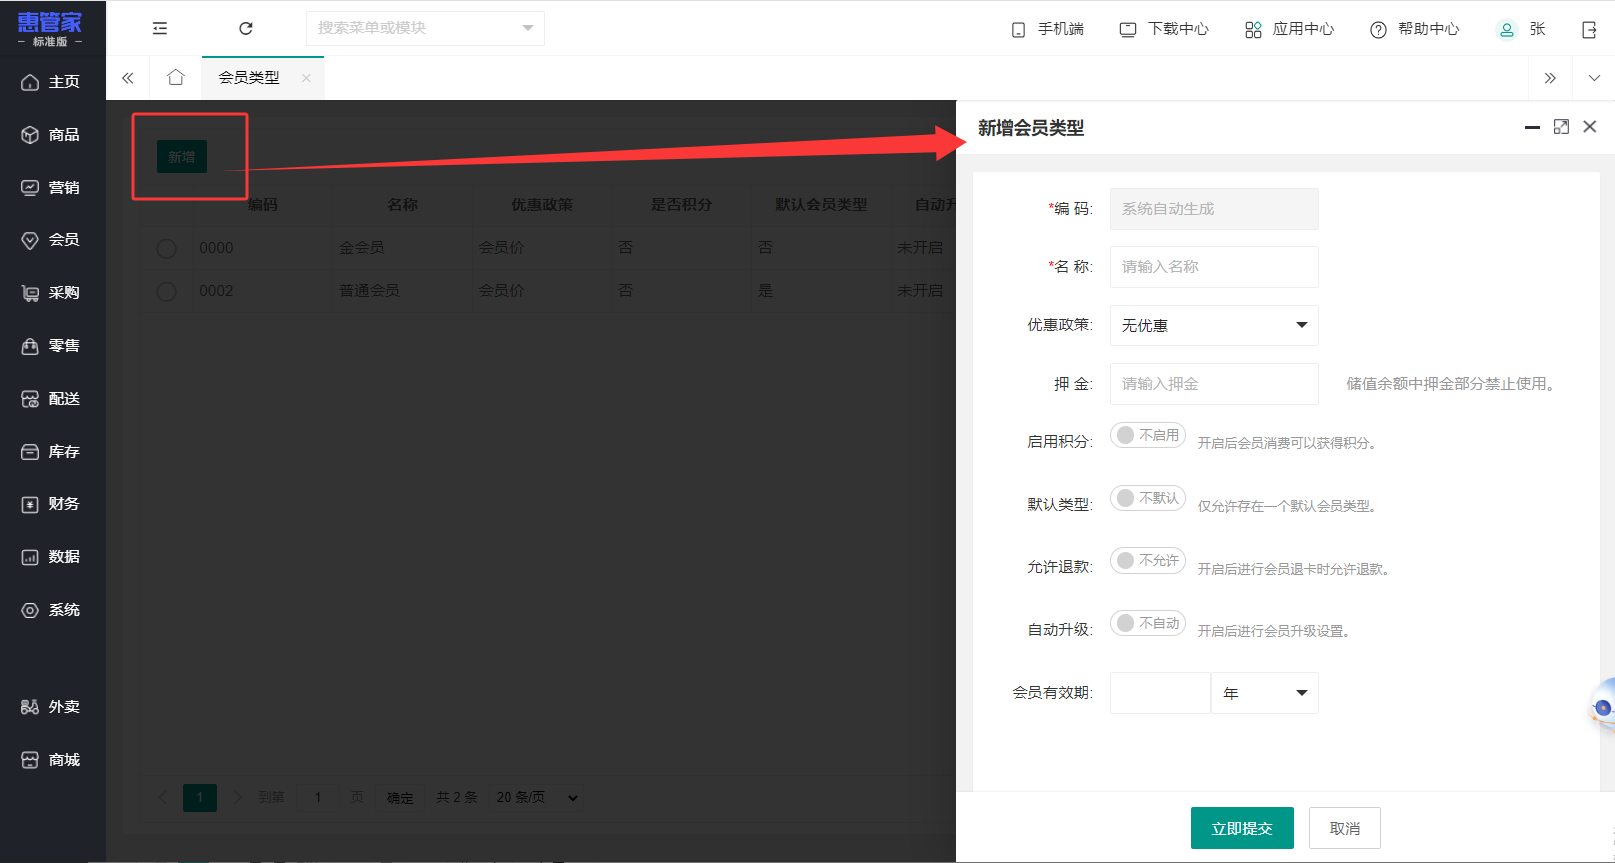The width and height of the screenshot is (1615, 863).
Task: Click the 会员有效期 number input
Action: (x=1160, y=693)
